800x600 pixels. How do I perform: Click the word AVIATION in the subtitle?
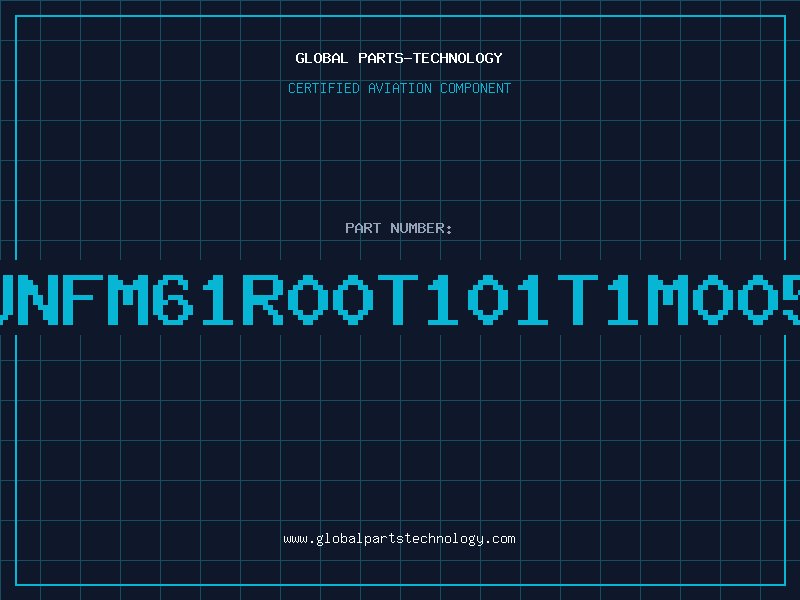point(400,88)
